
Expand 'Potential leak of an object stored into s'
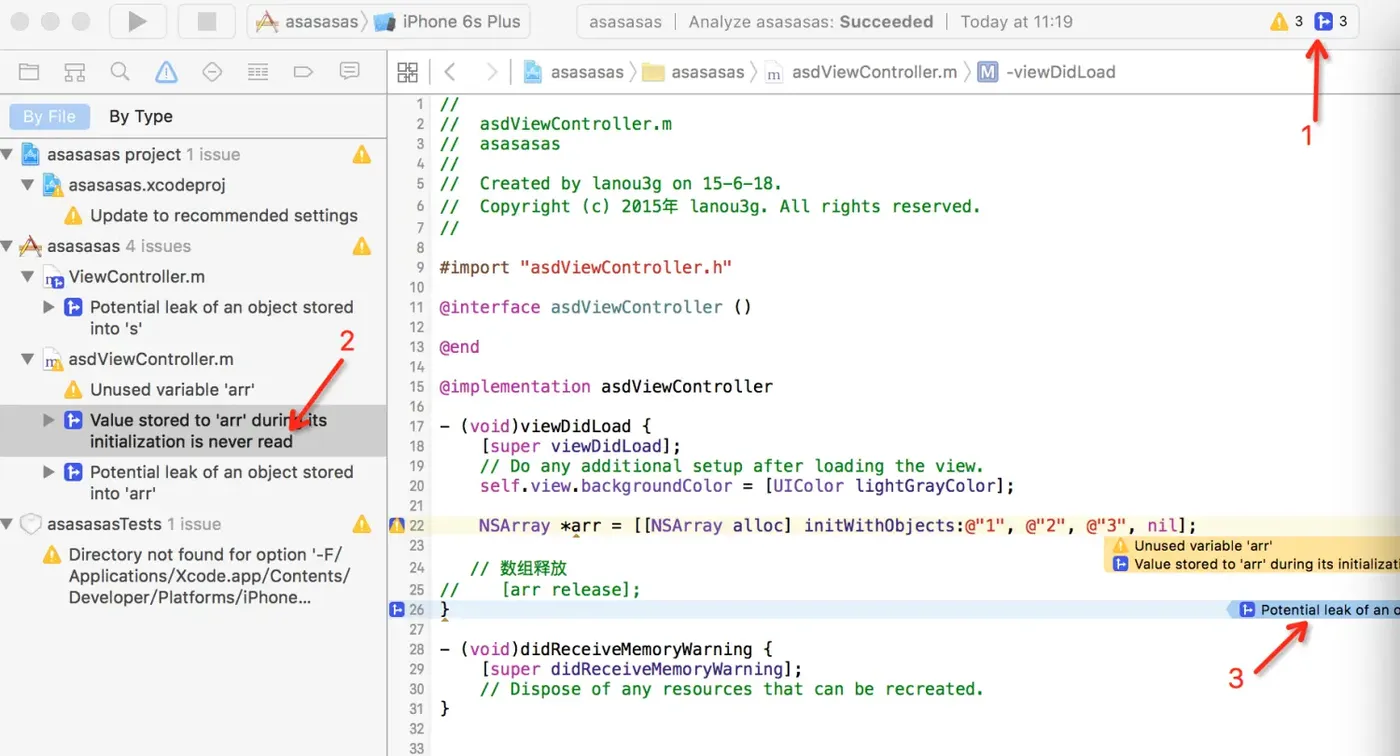[48, 307]
